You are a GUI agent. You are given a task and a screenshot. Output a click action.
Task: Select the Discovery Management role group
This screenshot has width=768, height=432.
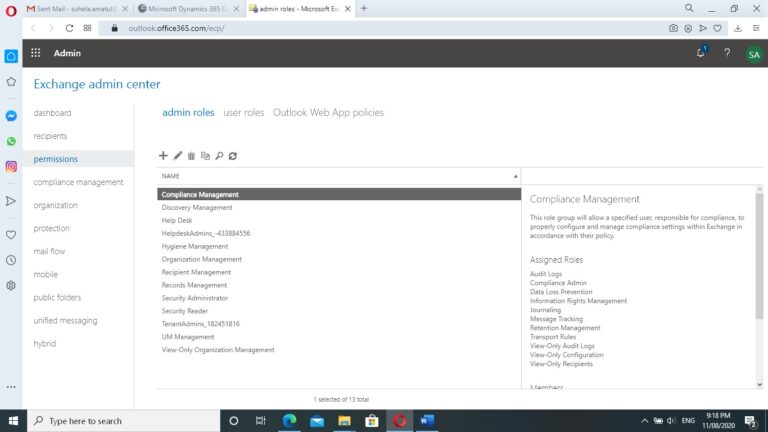tap(339, 208)
